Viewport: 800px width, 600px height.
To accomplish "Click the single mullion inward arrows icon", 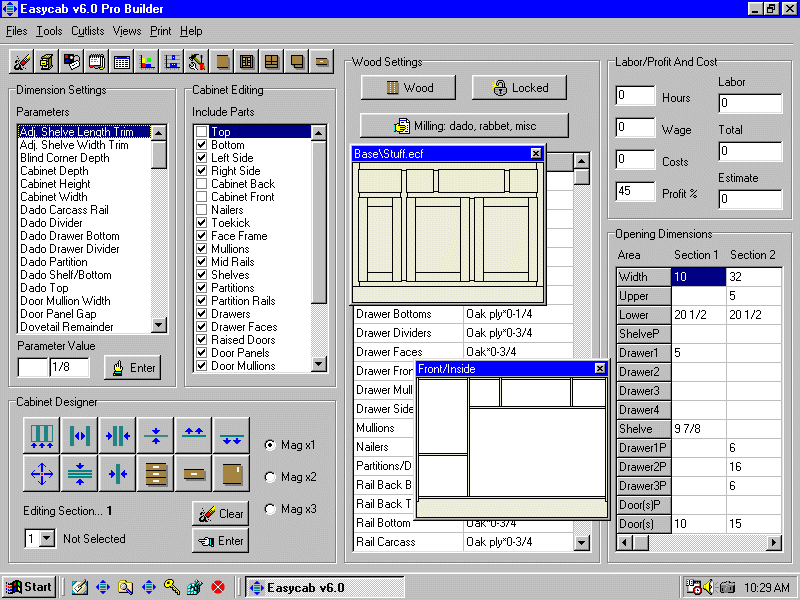I will tap(118, 473).
